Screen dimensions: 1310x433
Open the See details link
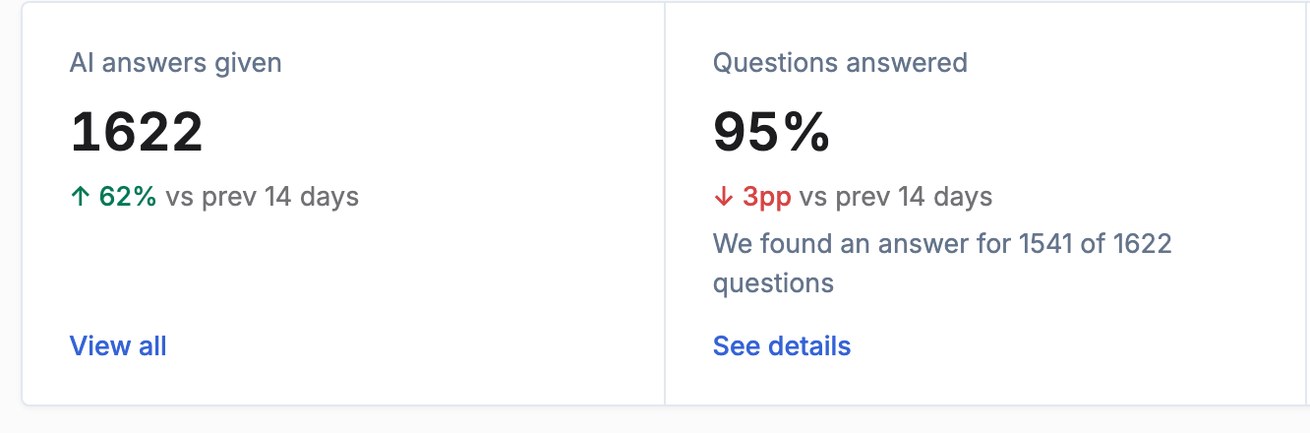pyautogui.click(x=782, y=346)
